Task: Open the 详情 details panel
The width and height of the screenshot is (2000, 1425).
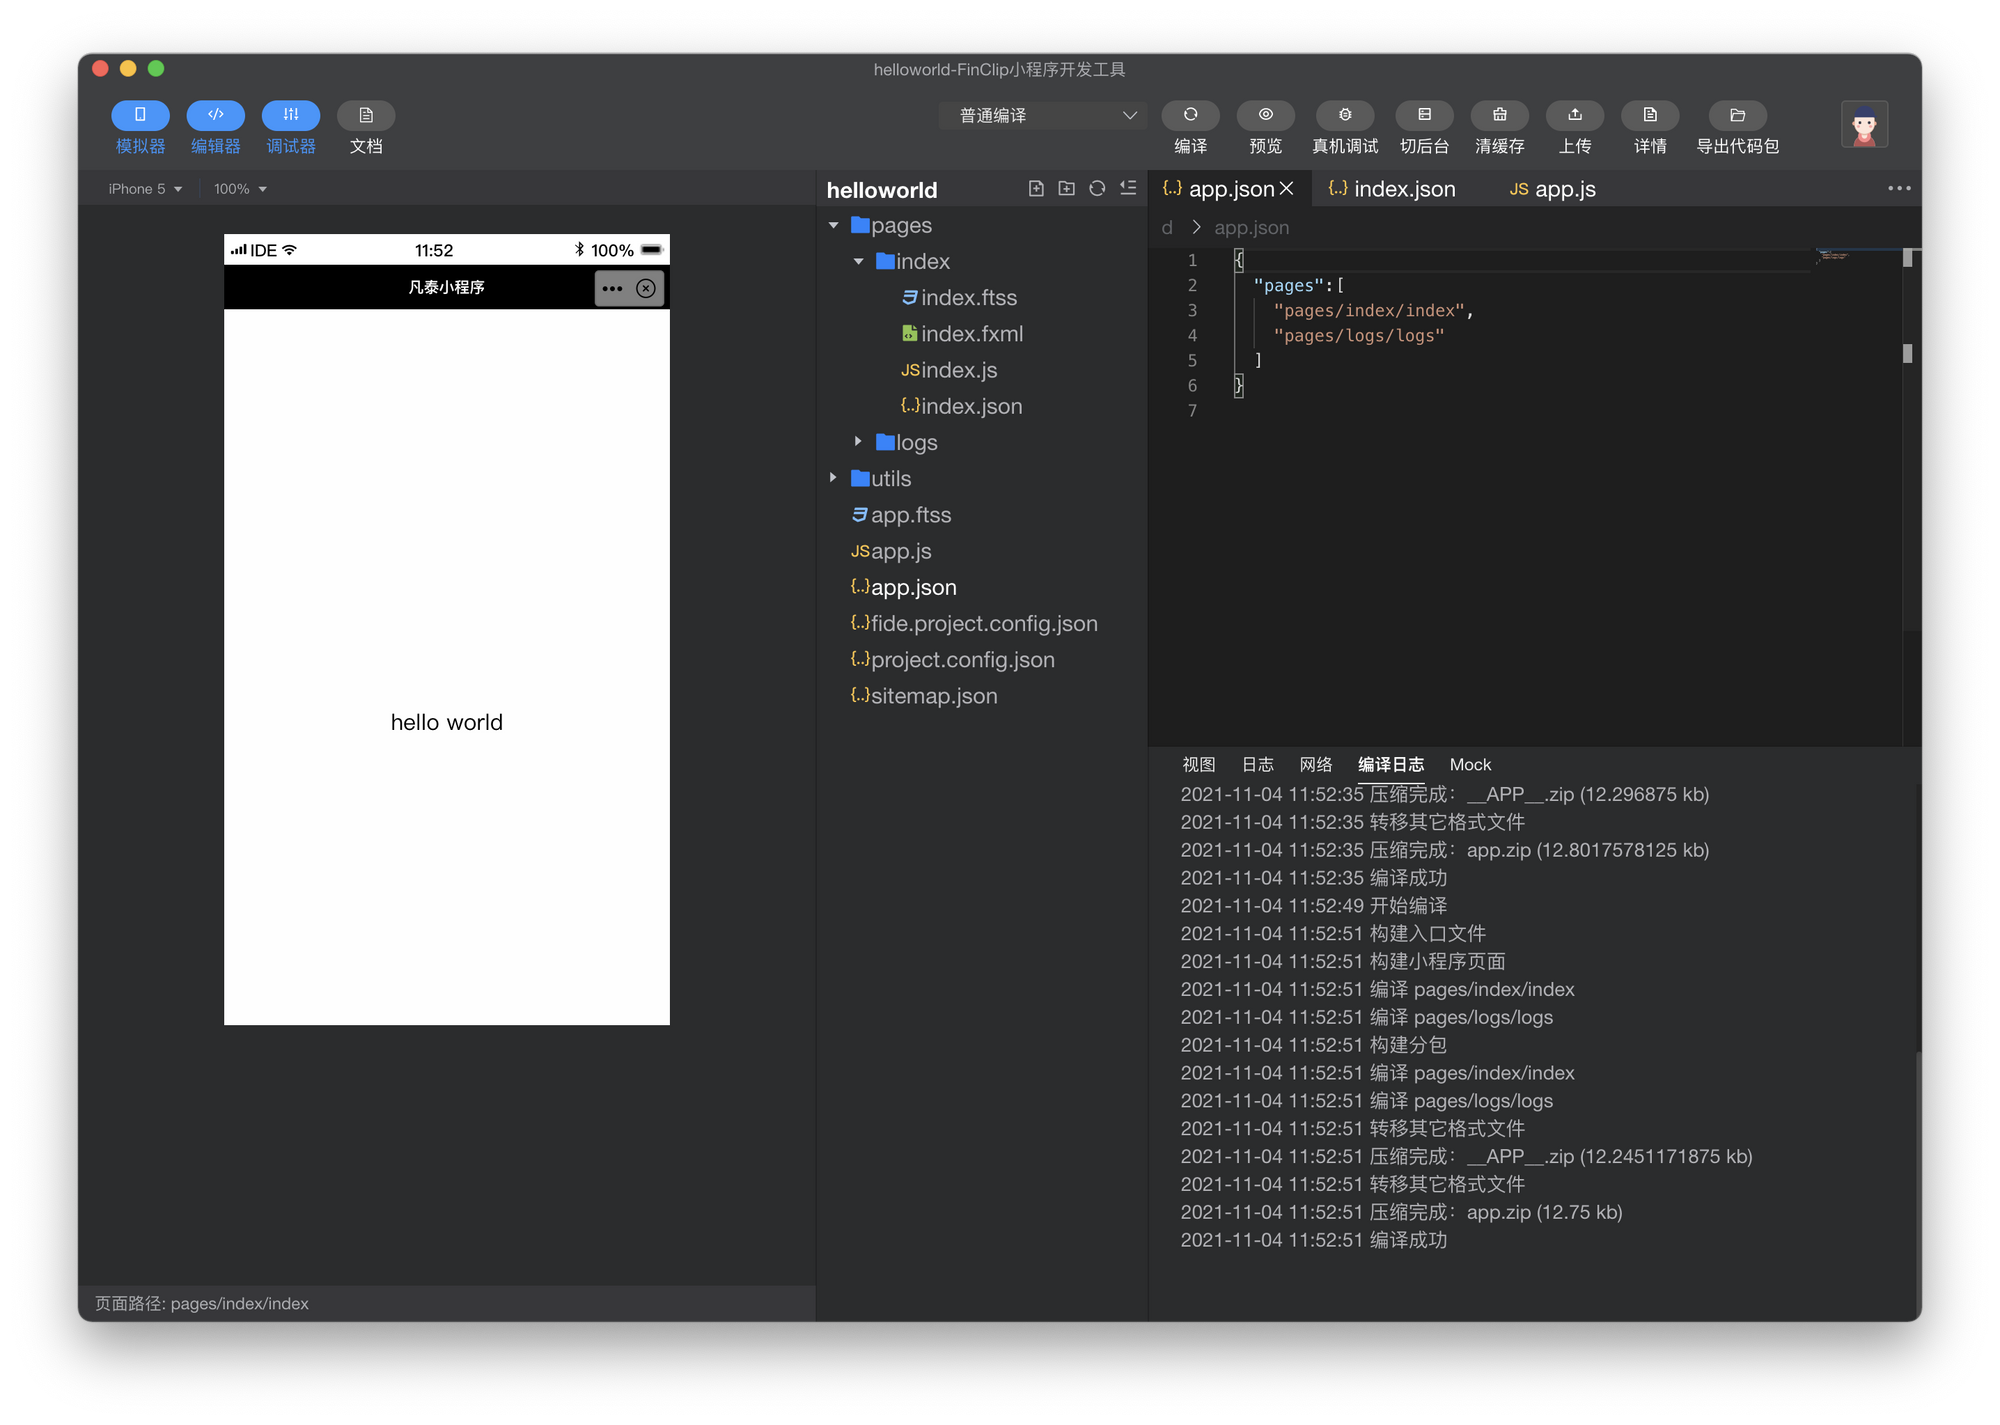Action: point(1650,128)
